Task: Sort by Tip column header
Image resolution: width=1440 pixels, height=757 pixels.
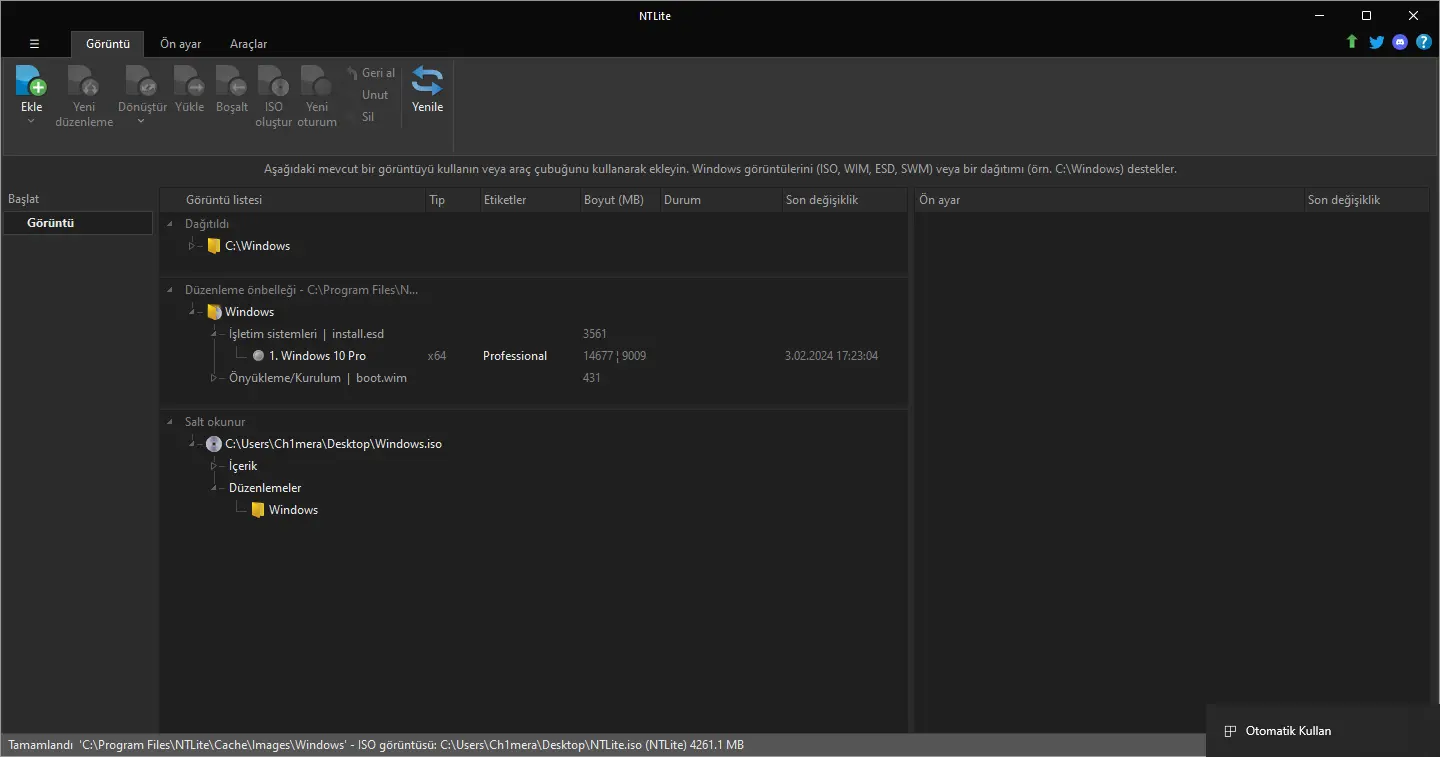Action: click(x=453, y=200)
